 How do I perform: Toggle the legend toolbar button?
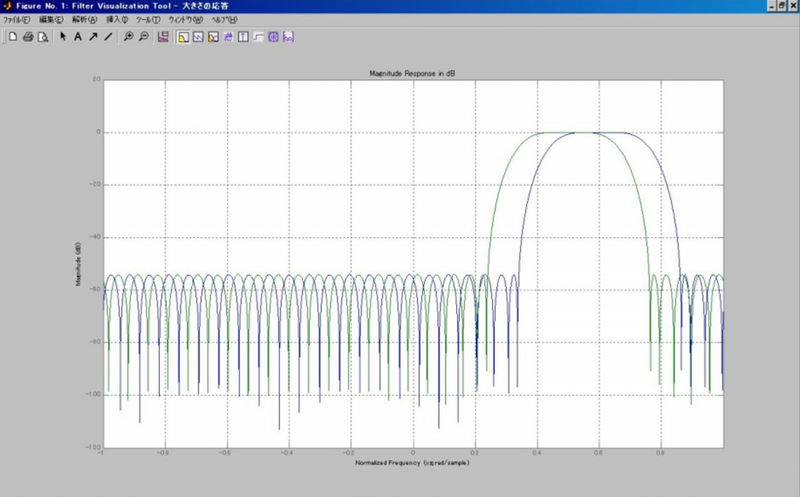(x=163, y=37)
